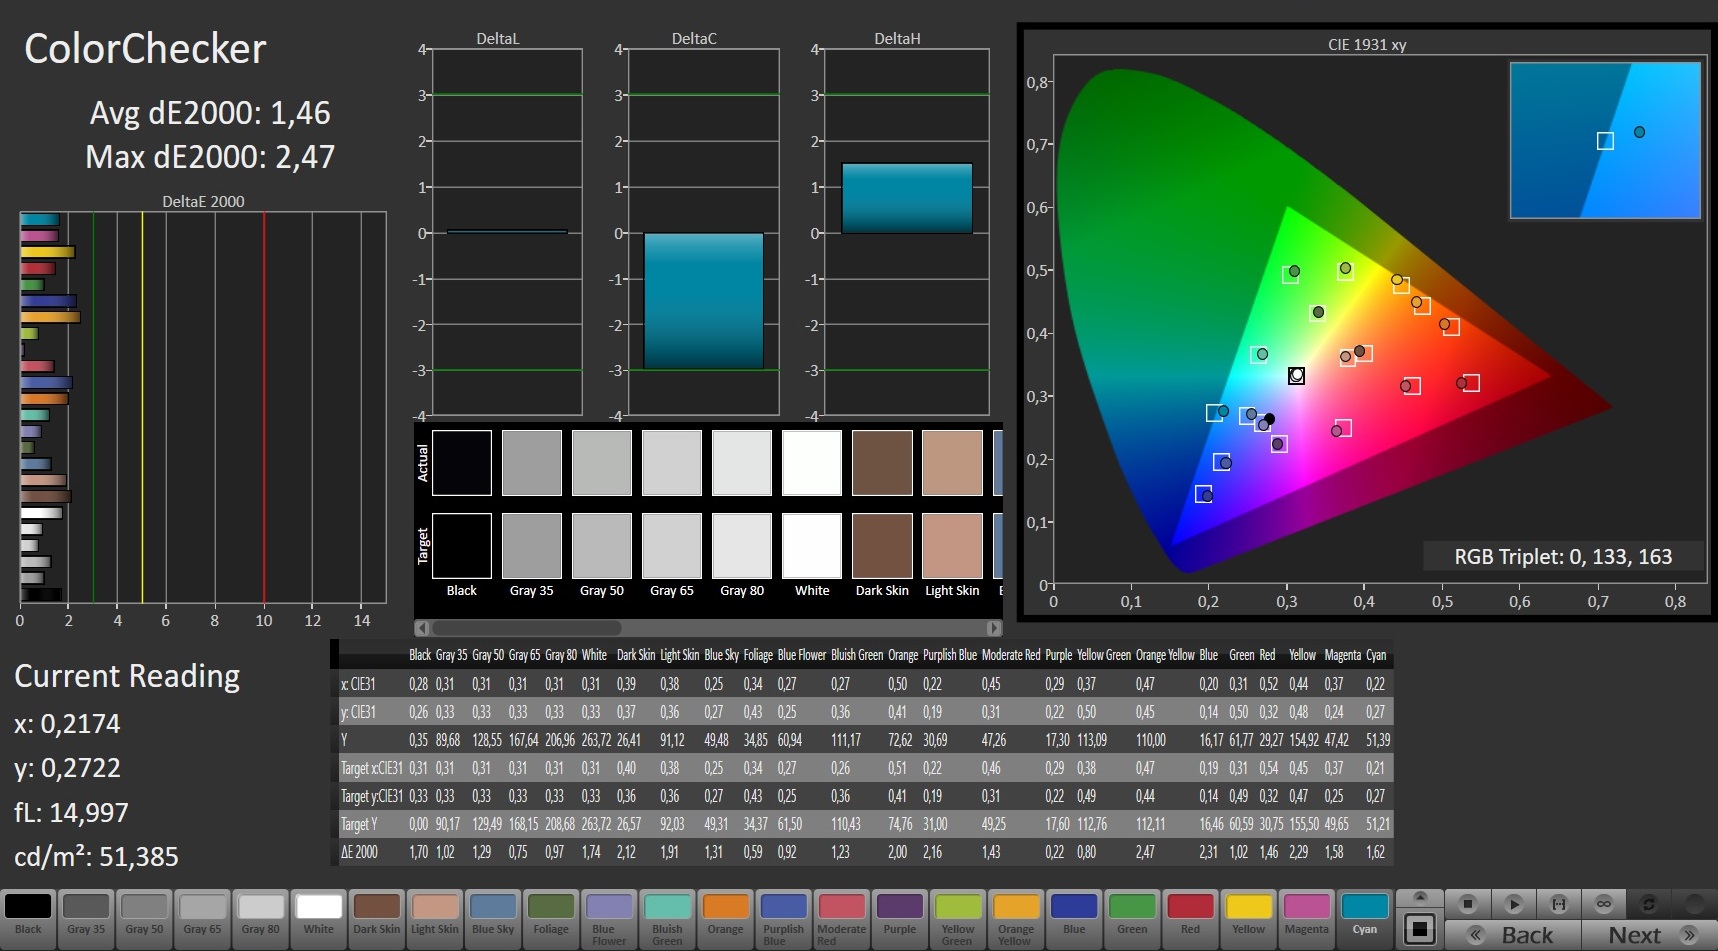Expand the panel with the up-arrow button

(x=1420, y=897)
